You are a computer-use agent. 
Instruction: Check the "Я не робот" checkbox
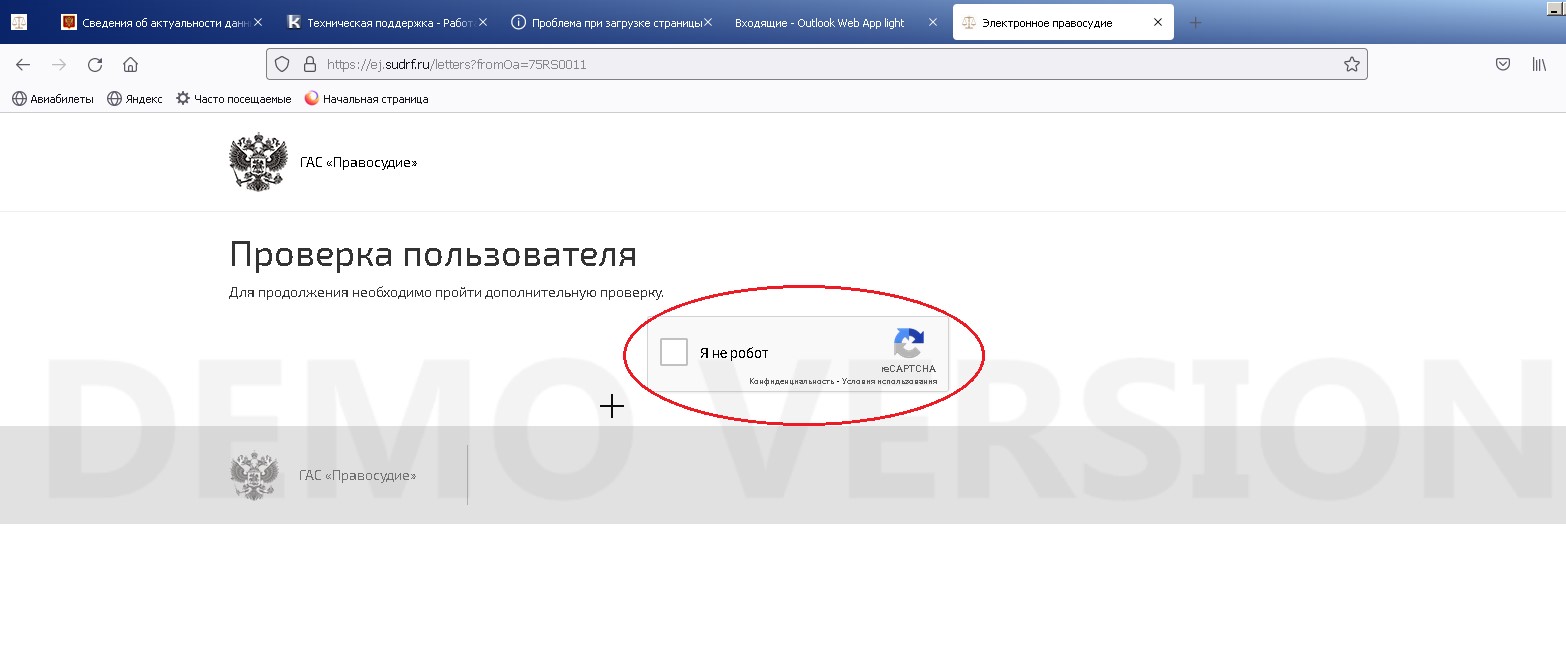pyautogui.click(x=674, y=352)
